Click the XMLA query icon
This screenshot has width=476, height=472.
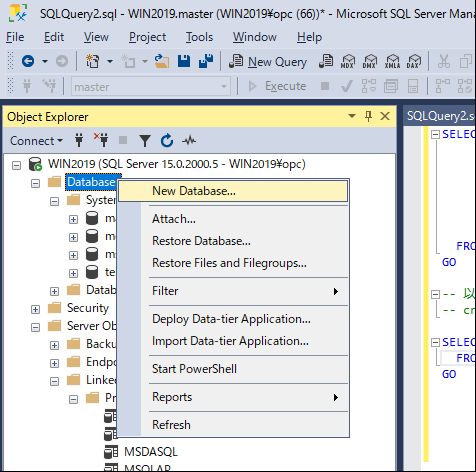(392, 61)
